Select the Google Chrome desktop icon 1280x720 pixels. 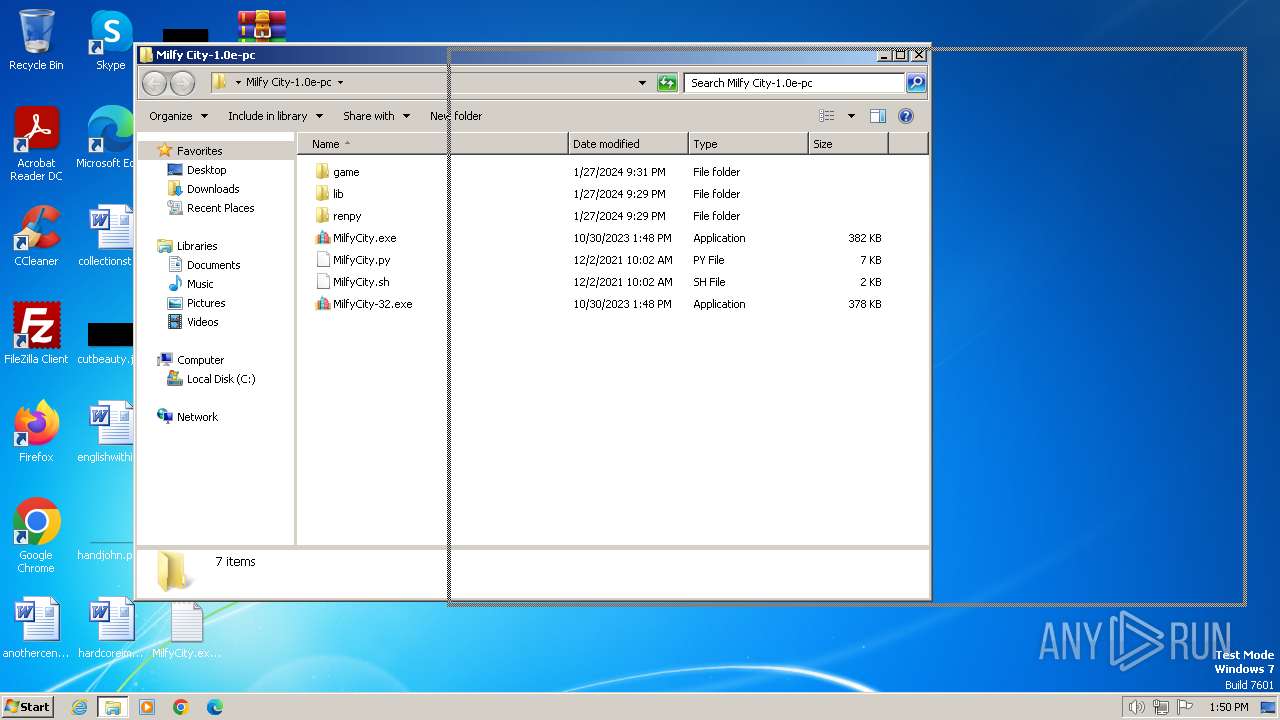(36, 536)
